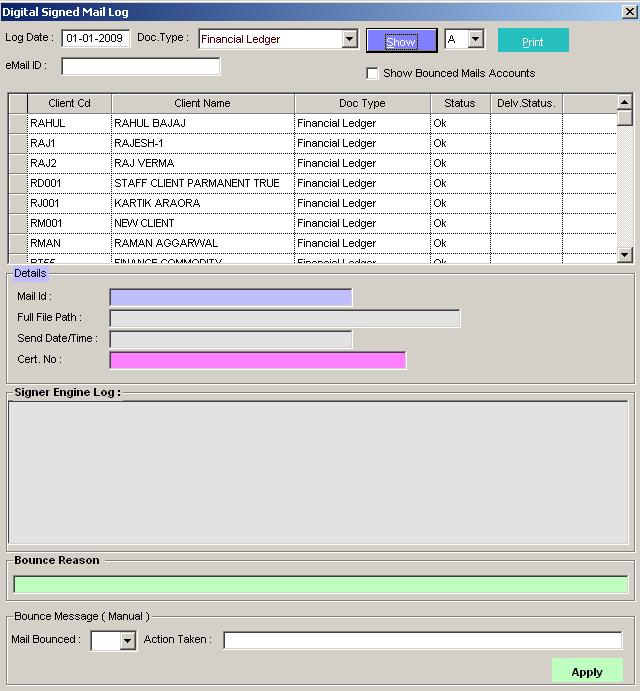Sort by the Client Cd column header
The image size is (640, 691).
point(69,103)
